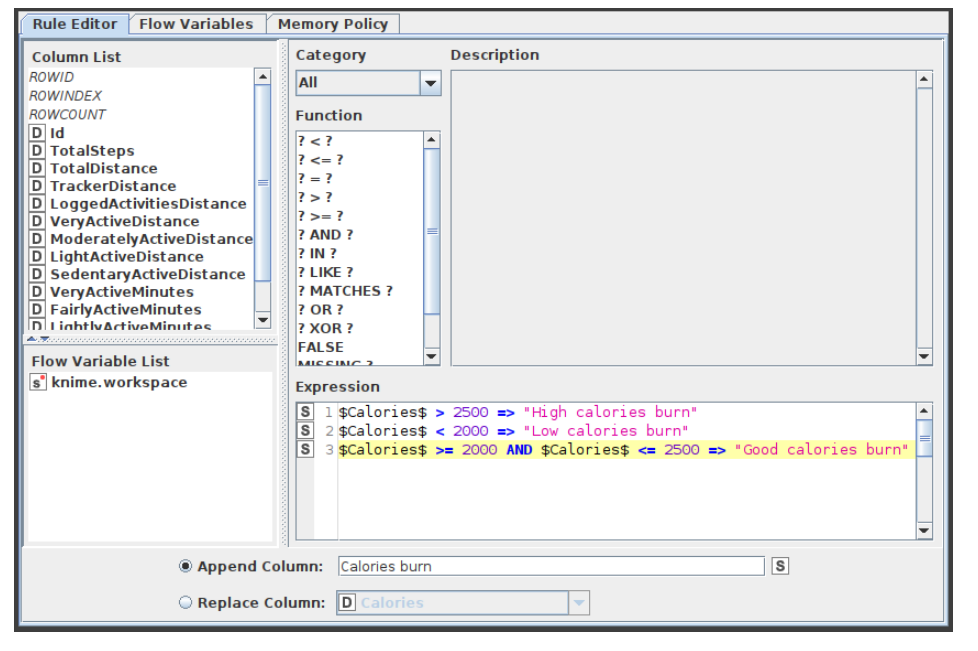Viewport: 978px width, 651px height.
Task: Click the Column List scrollbar thumb
Action: pyautogui.click(x=263, y=183)
